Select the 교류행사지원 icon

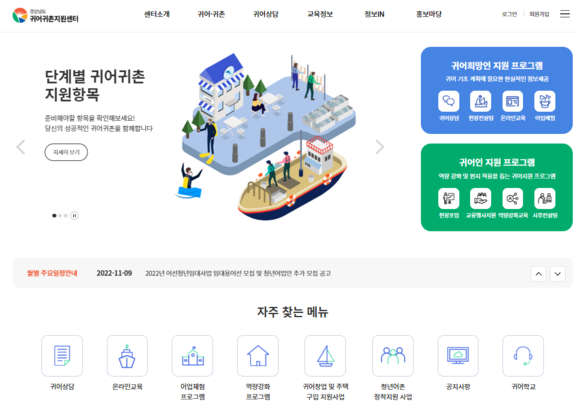click(480, 199)
